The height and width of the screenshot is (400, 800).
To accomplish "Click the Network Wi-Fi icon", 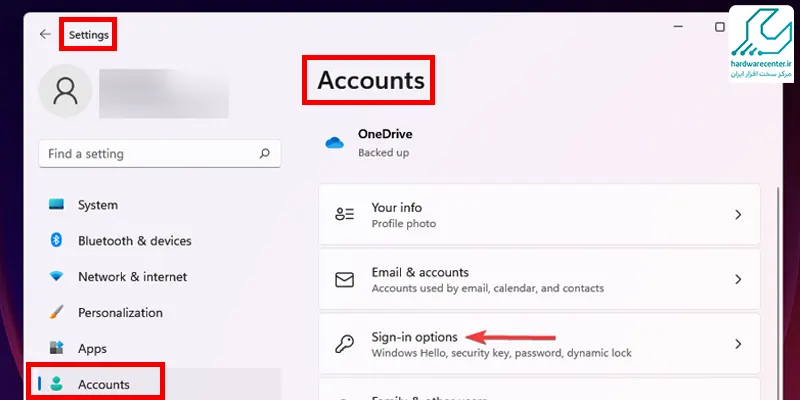I will [56, 276].
